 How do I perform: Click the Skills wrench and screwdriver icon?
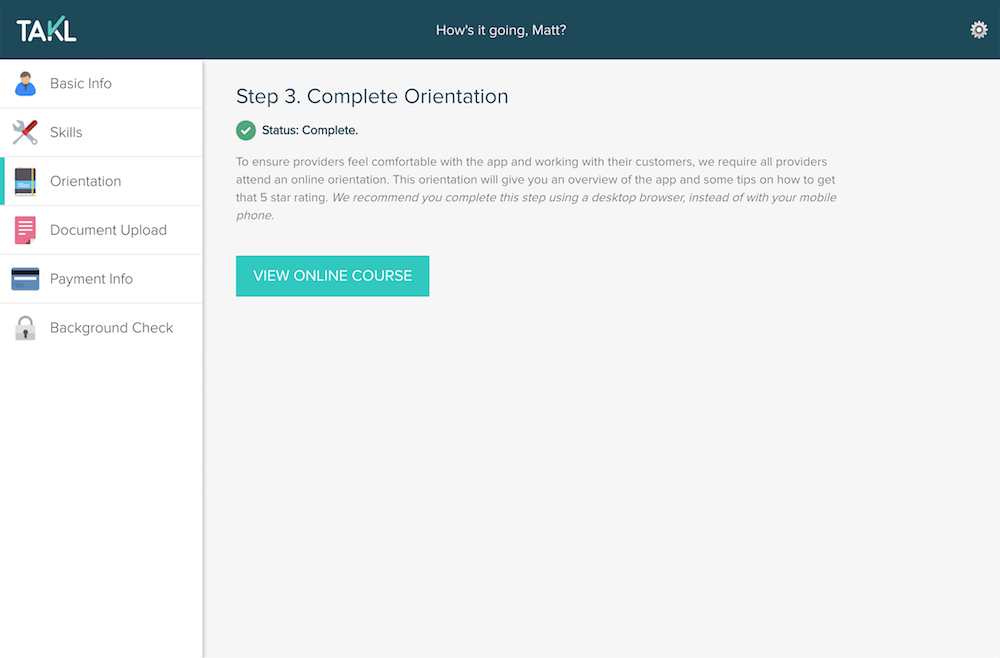click(25, 132)
